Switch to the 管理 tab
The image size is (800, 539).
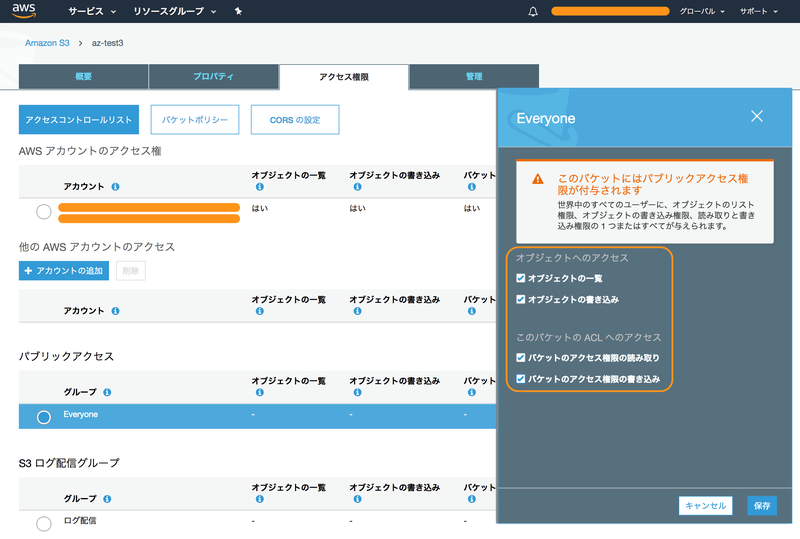point(474,77)
